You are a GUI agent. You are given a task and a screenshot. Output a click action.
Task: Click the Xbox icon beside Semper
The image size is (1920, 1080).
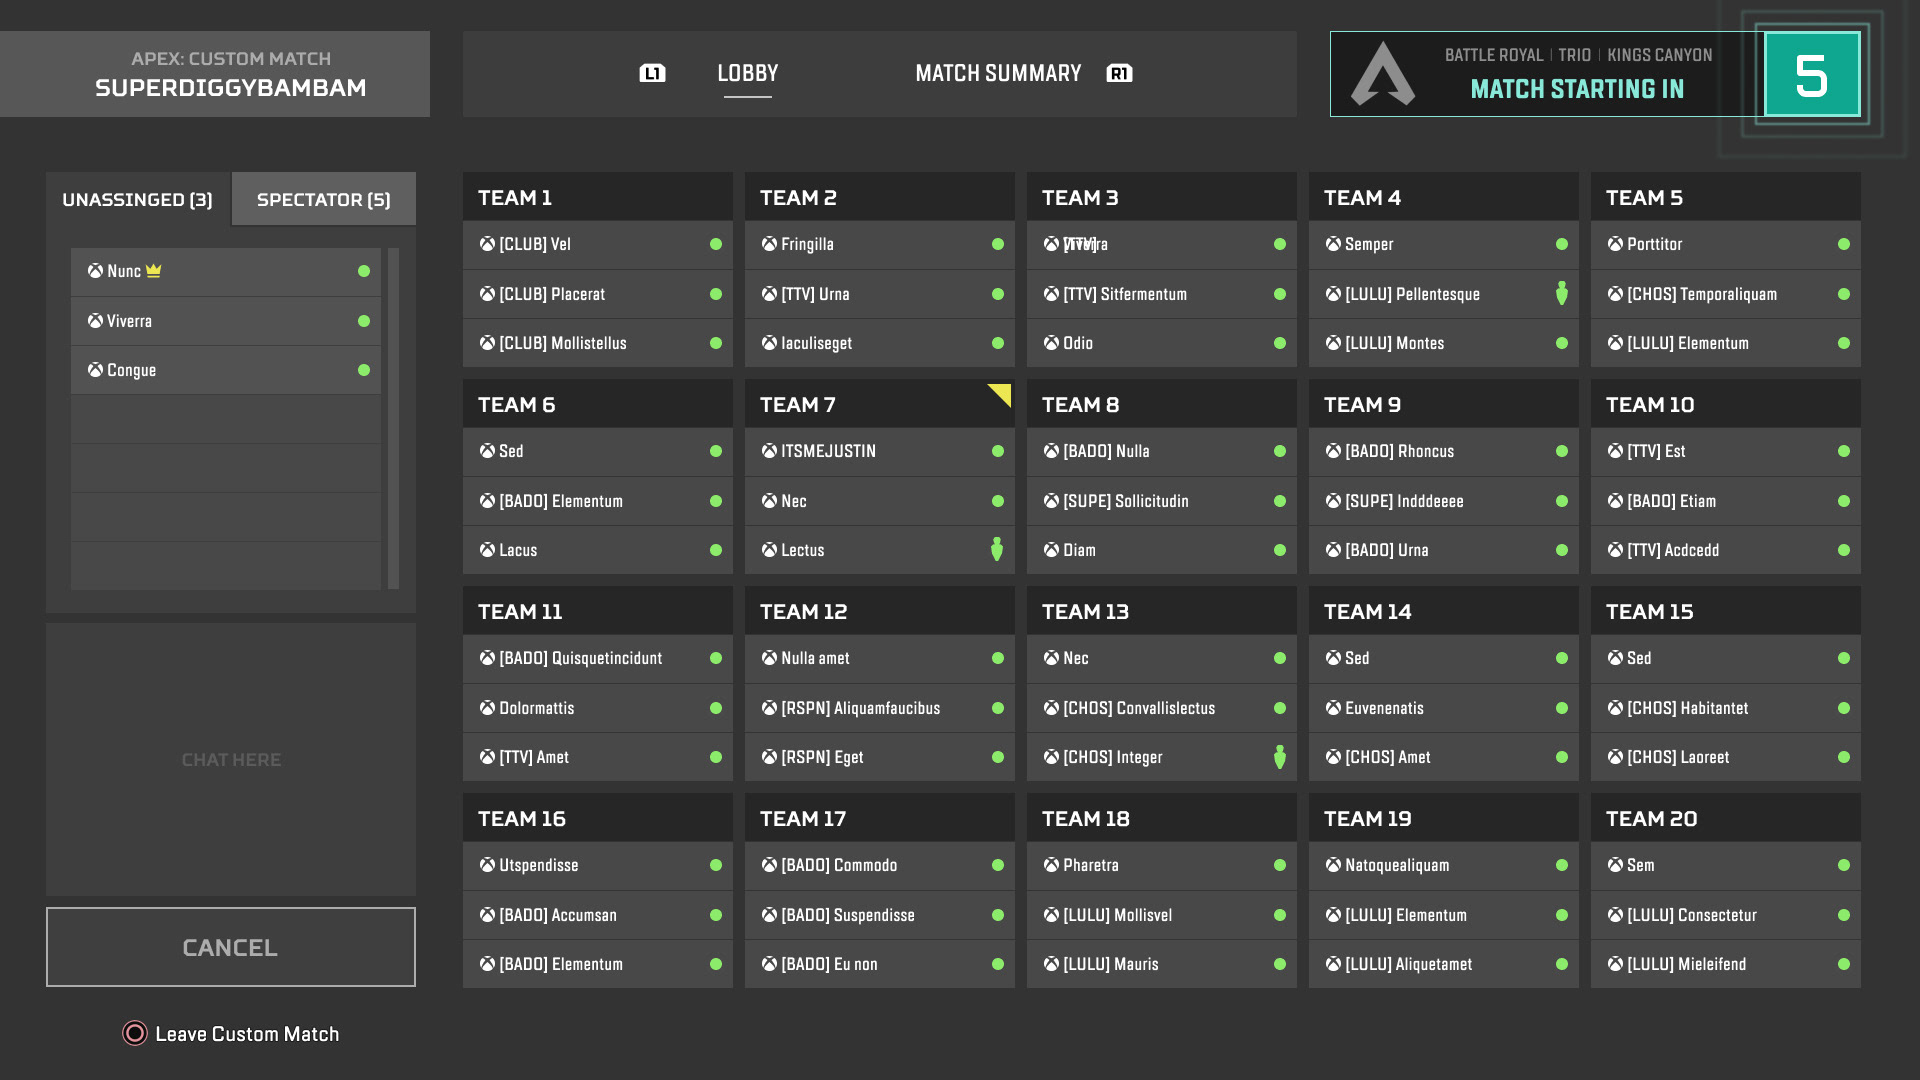[x=1333, y=244]
